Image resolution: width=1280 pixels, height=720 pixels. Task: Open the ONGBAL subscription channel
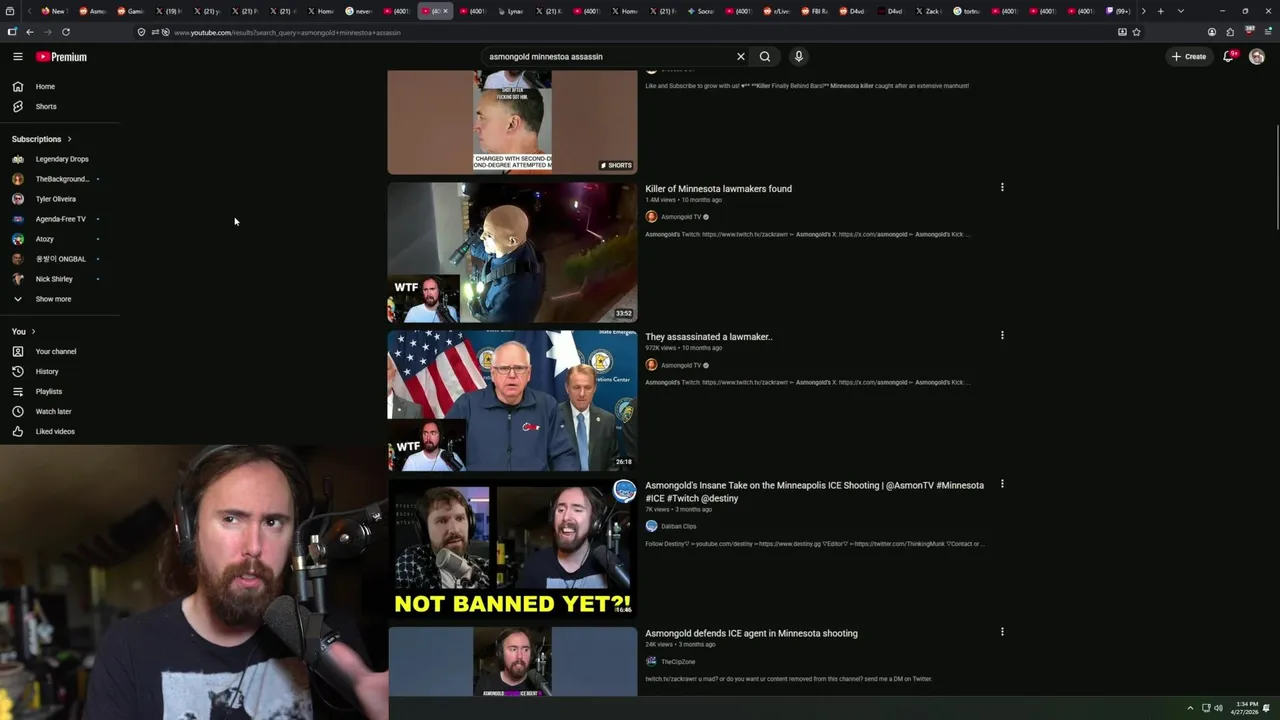(x=60, y=259)
